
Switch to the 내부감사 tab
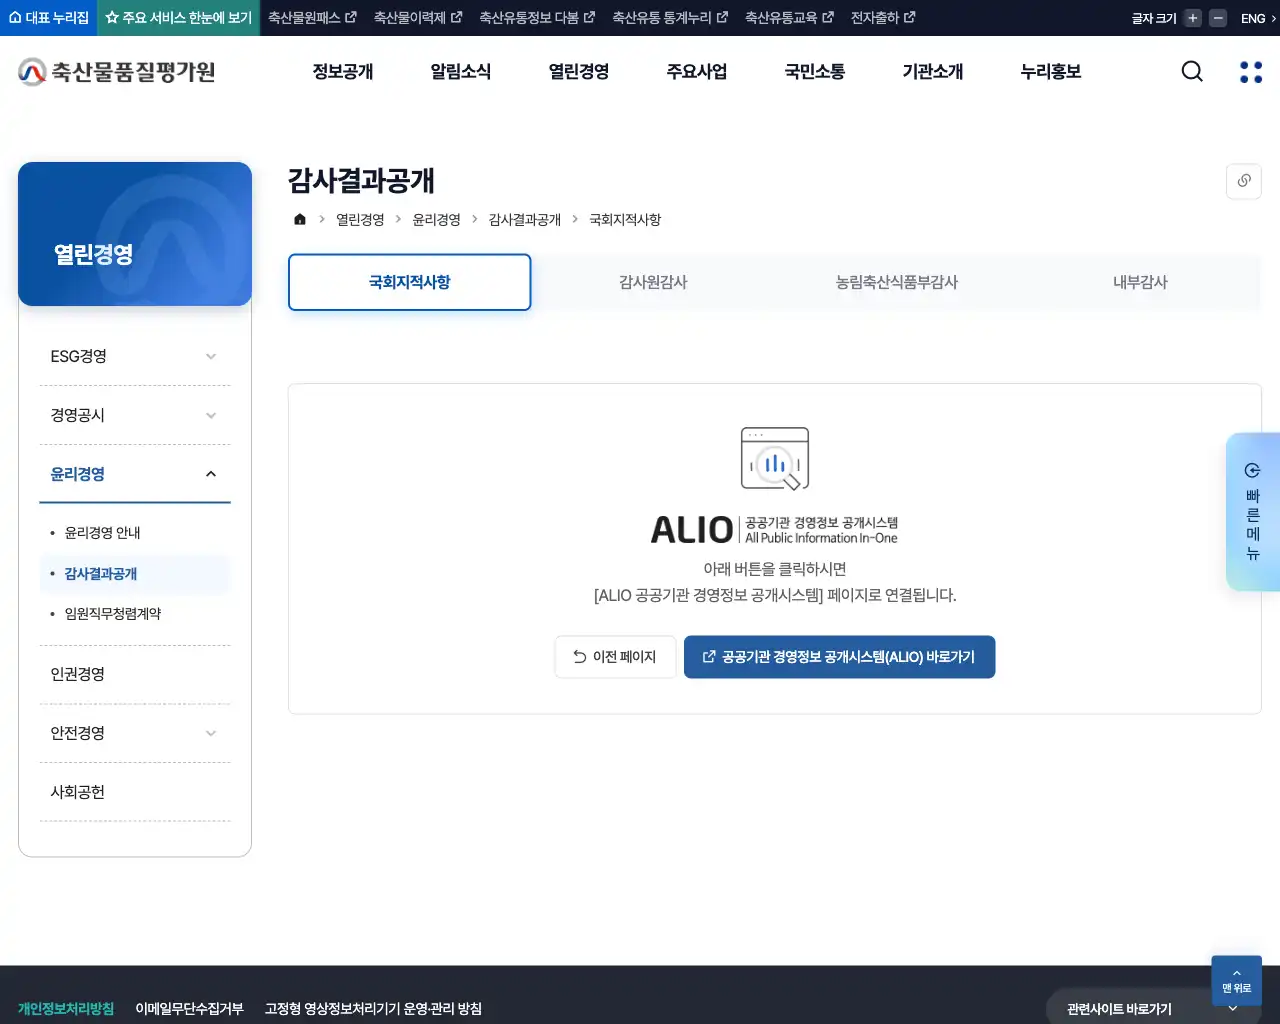point(1140,282)
